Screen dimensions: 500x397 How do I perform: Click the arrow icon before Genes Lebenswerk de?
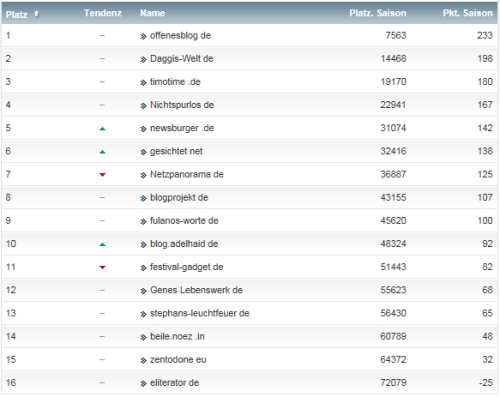[143, 291]
